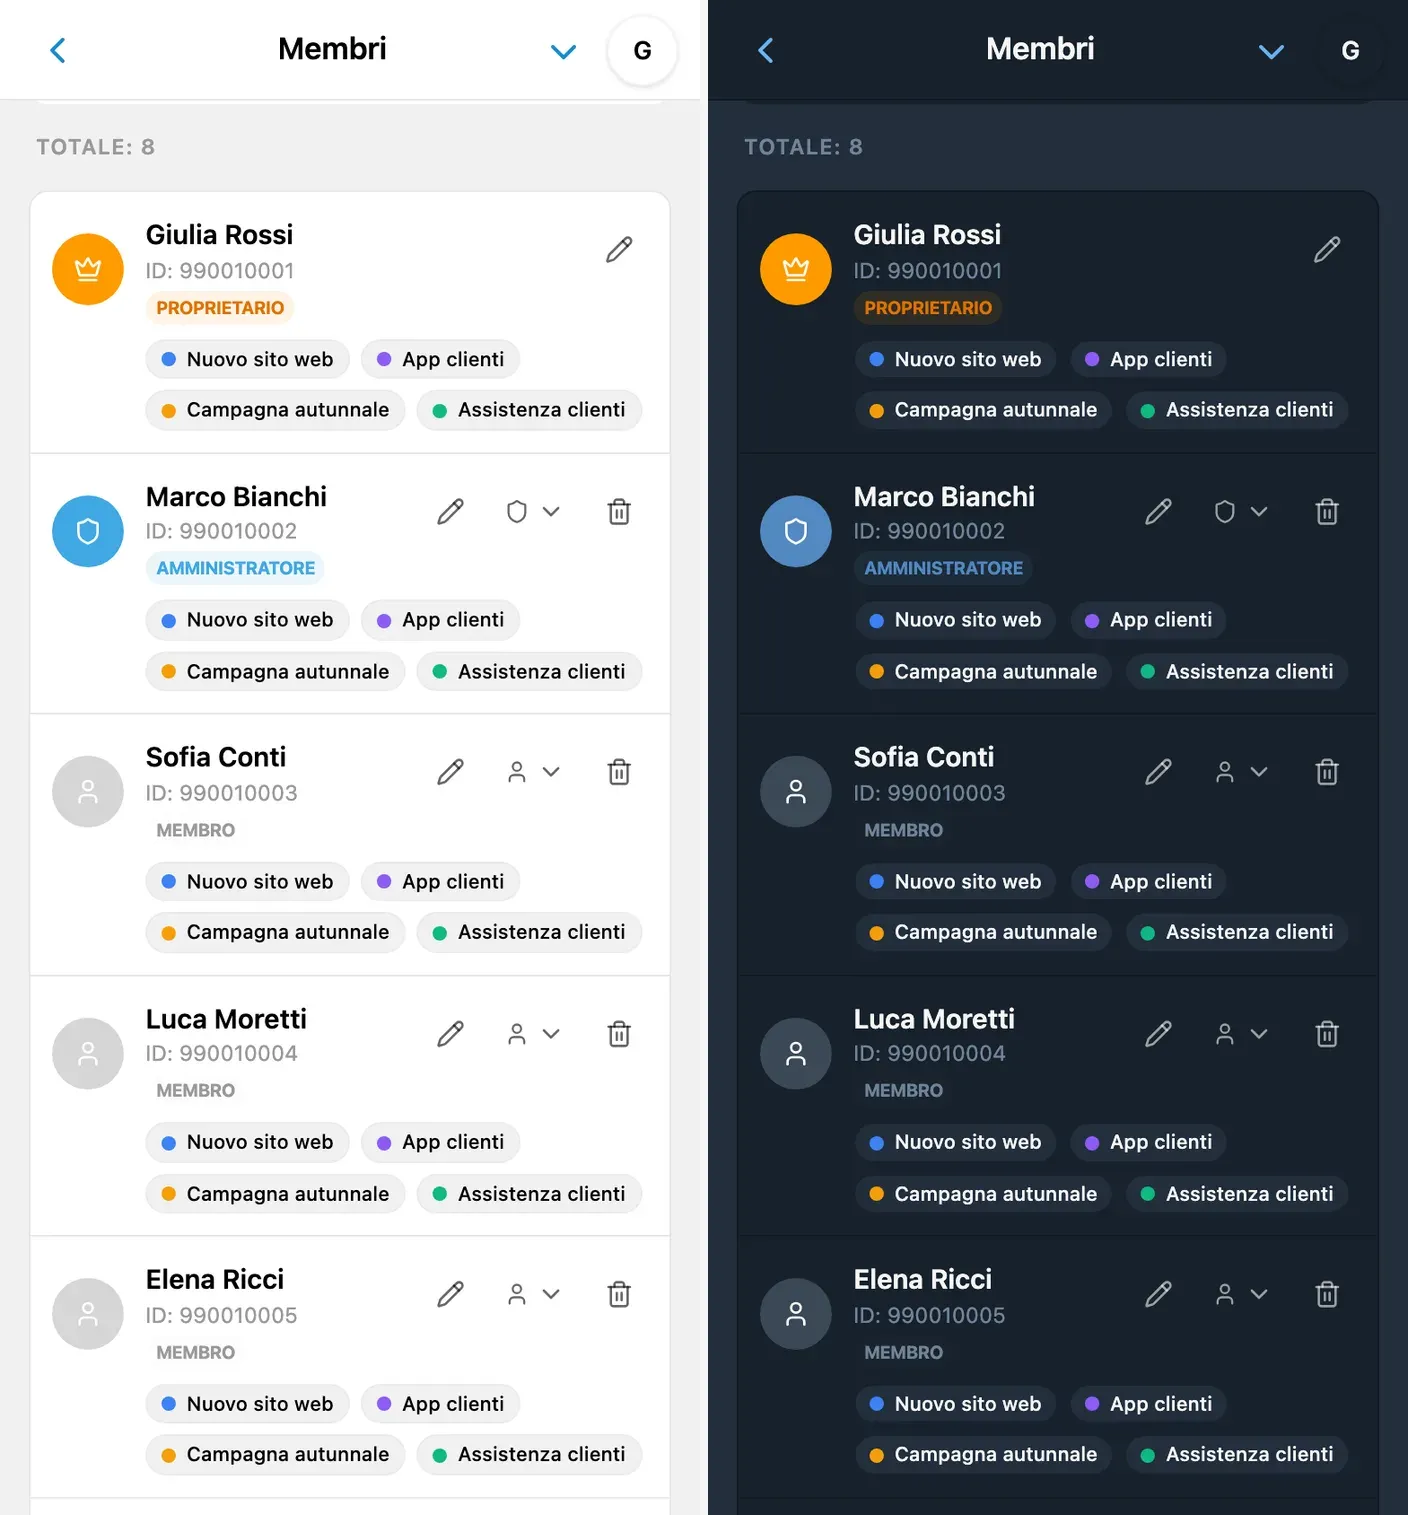Click Elena's Assistenza clienti tag, dark panel

tap(1237, 1455)
